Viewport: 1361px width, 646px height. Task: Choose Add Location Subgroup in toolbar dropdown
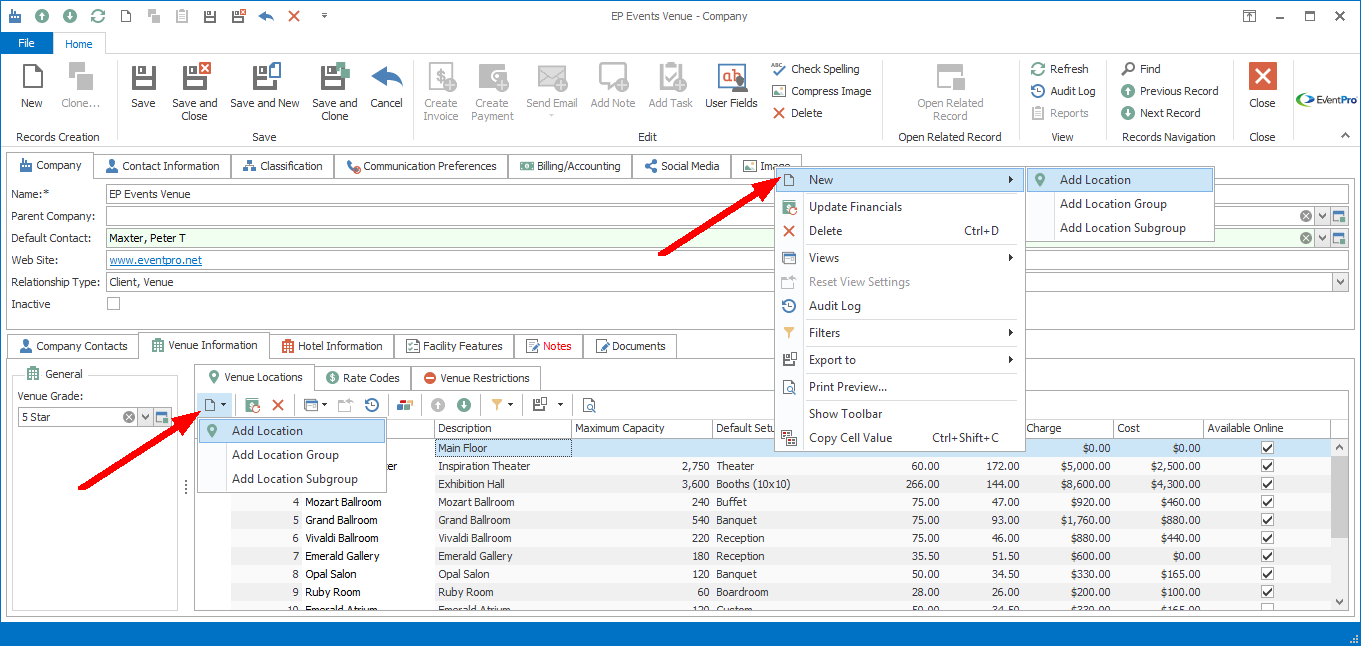pyautogui.click(x=291, y=479)
